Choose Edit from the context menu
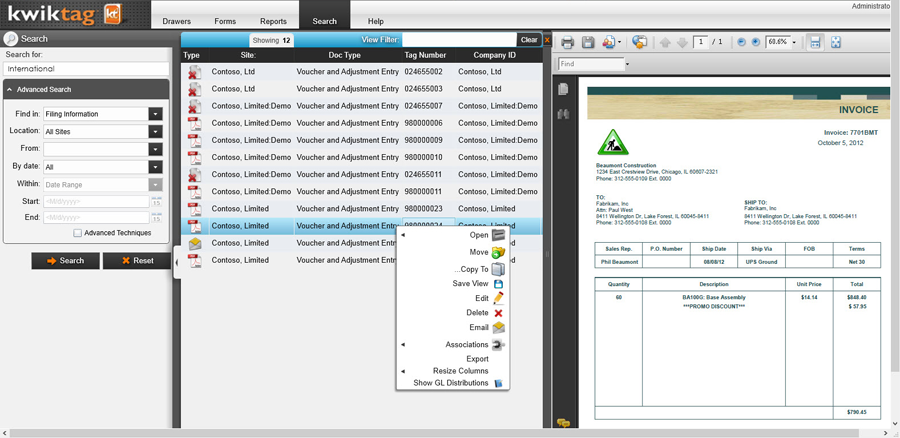 (453, 299)
